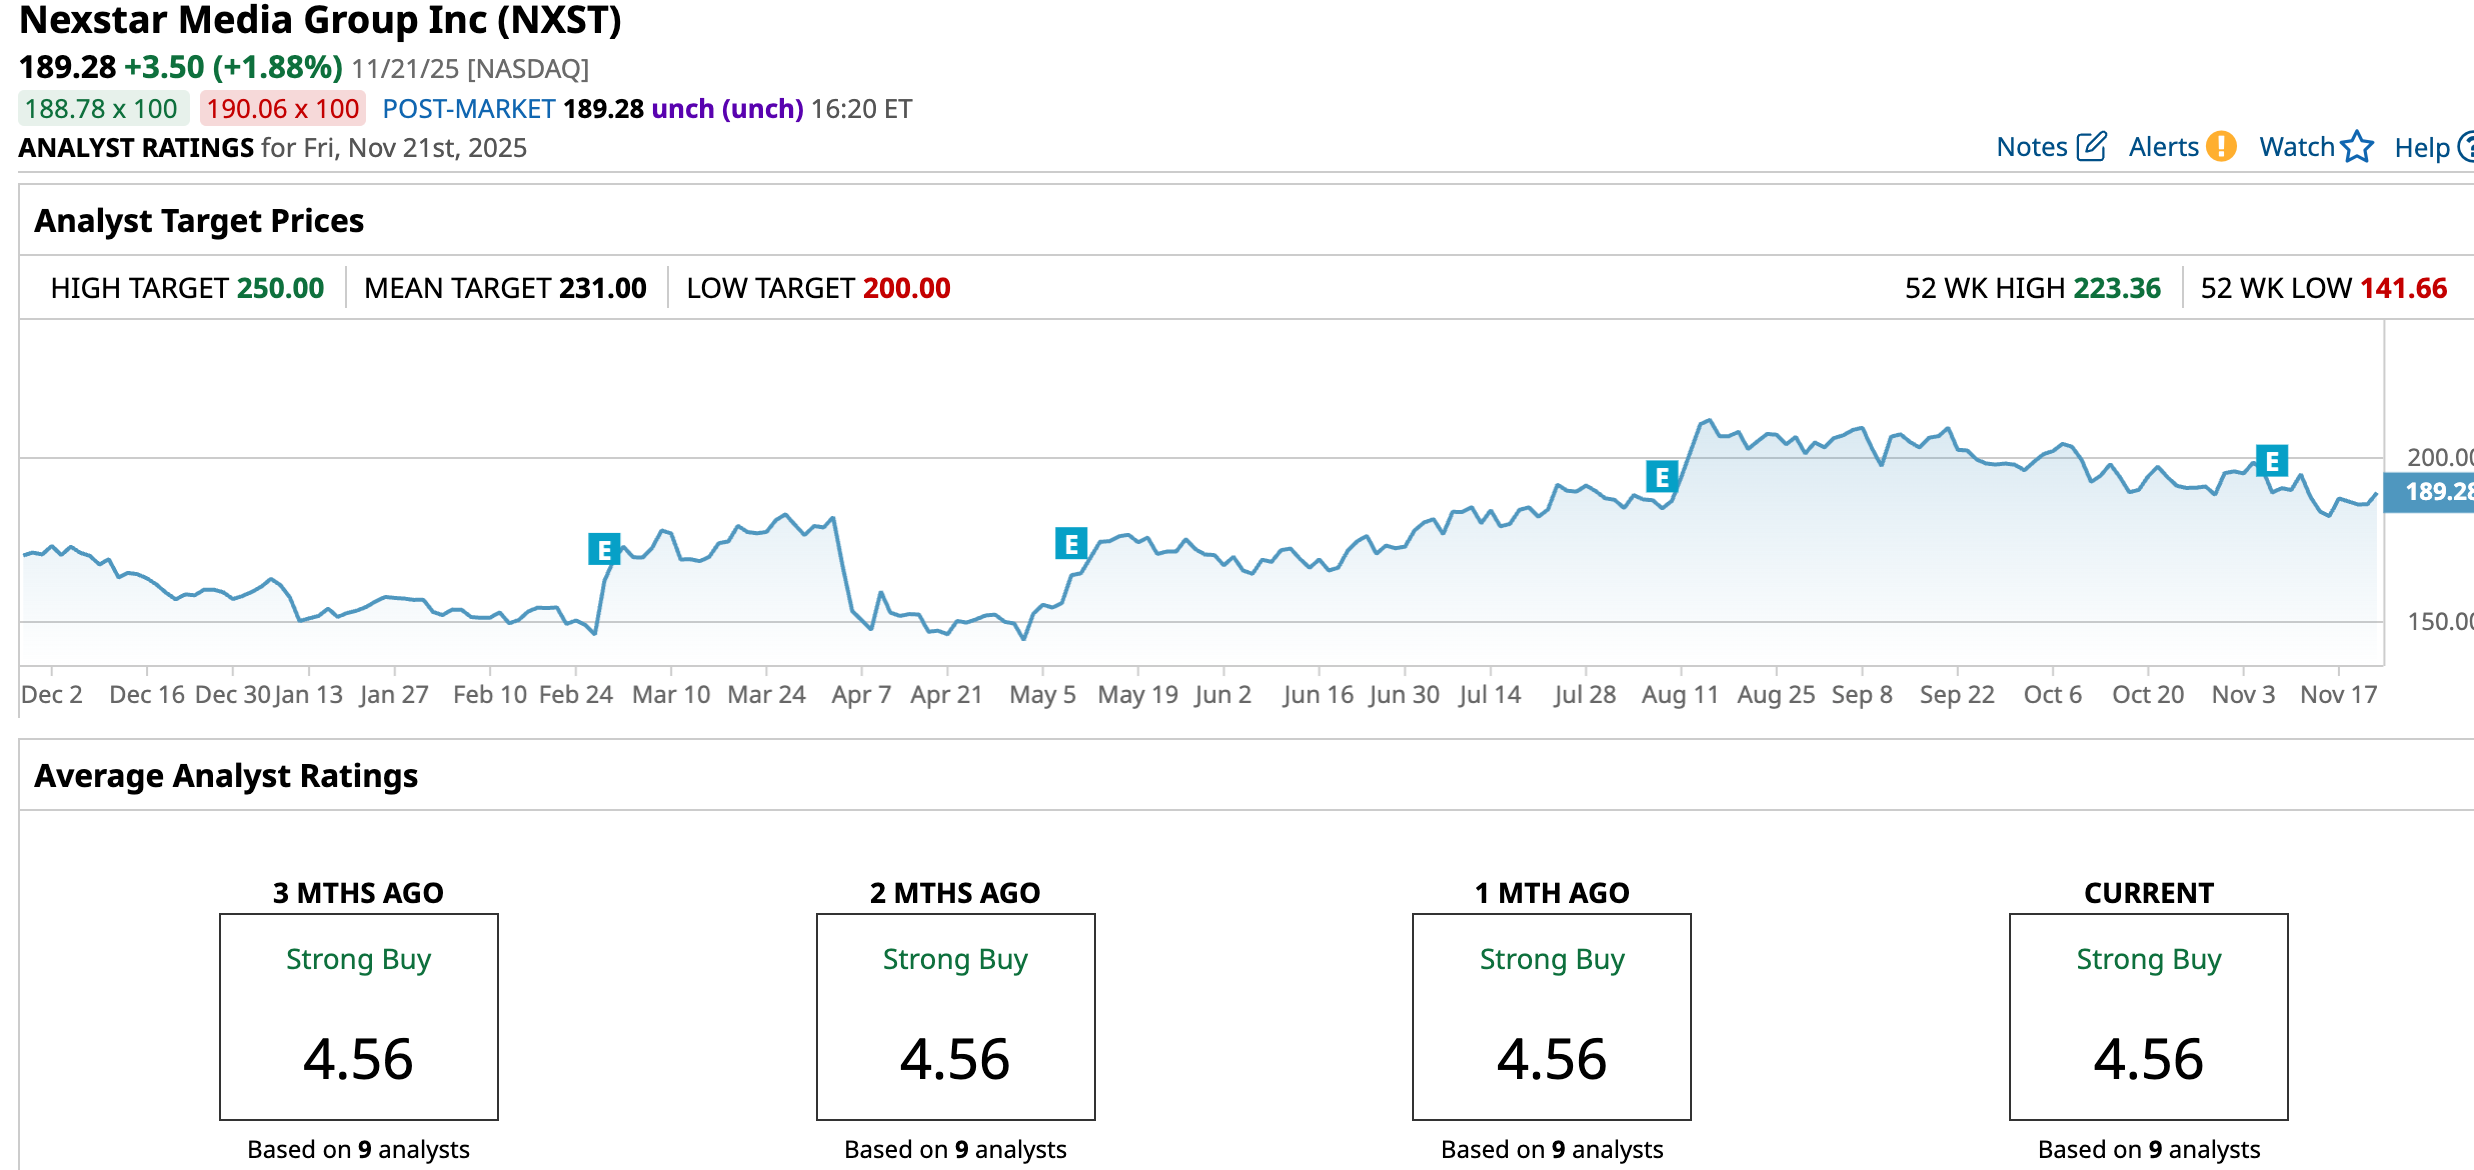Click the Watch link text
This screenshot has height=1170, width=2474.
point(2296,147)
